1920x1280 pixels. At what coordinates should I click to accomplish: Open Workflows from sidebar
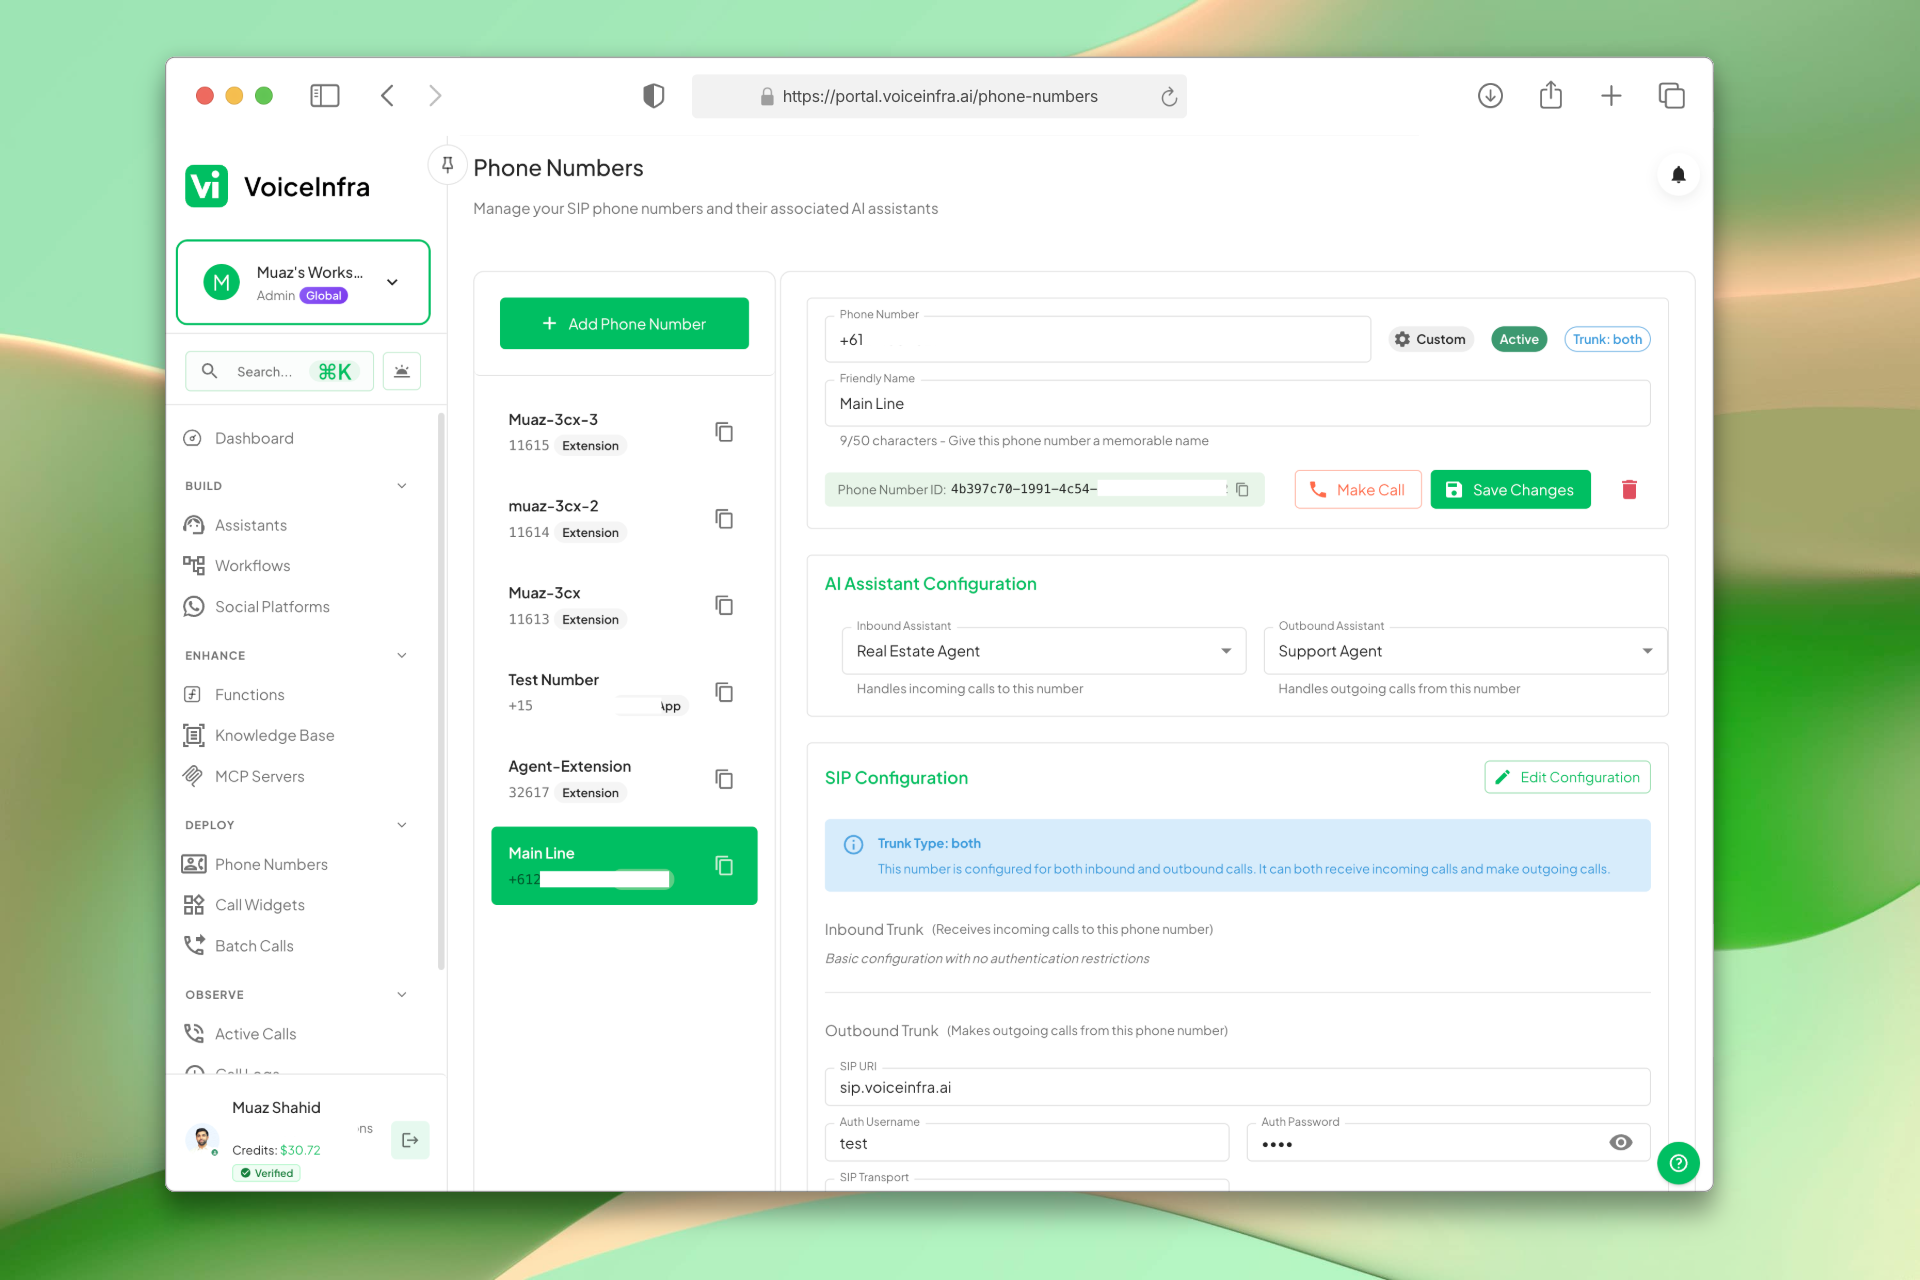click(252, 566)
